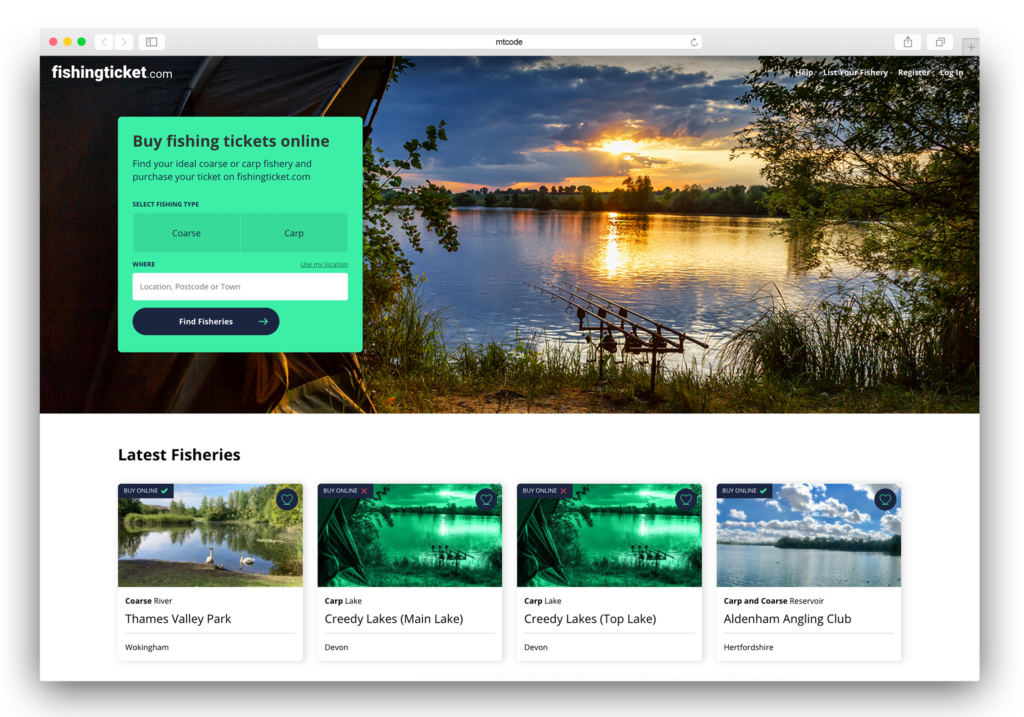Click the heart icon on Aldenham Angling Club

pyautogui.click(x=885, y=499)
